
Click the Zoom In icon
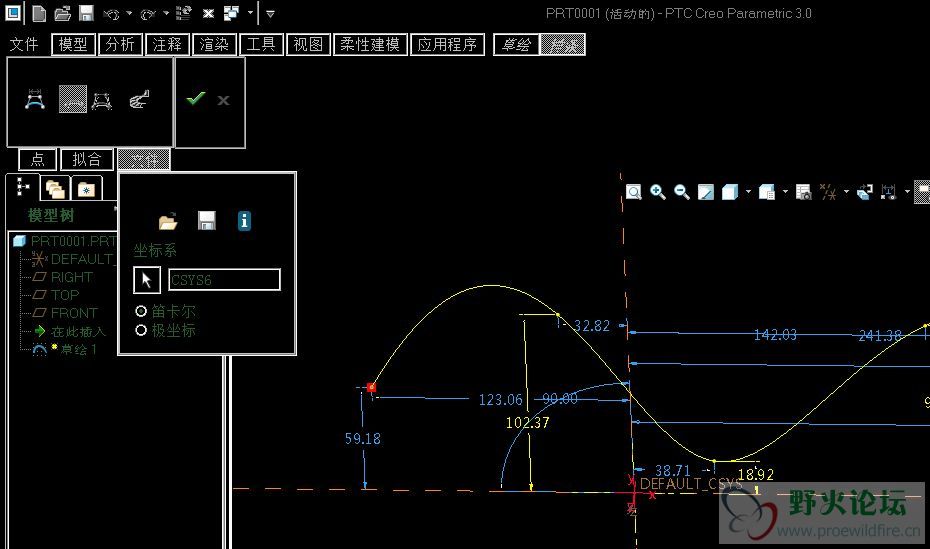658,191
